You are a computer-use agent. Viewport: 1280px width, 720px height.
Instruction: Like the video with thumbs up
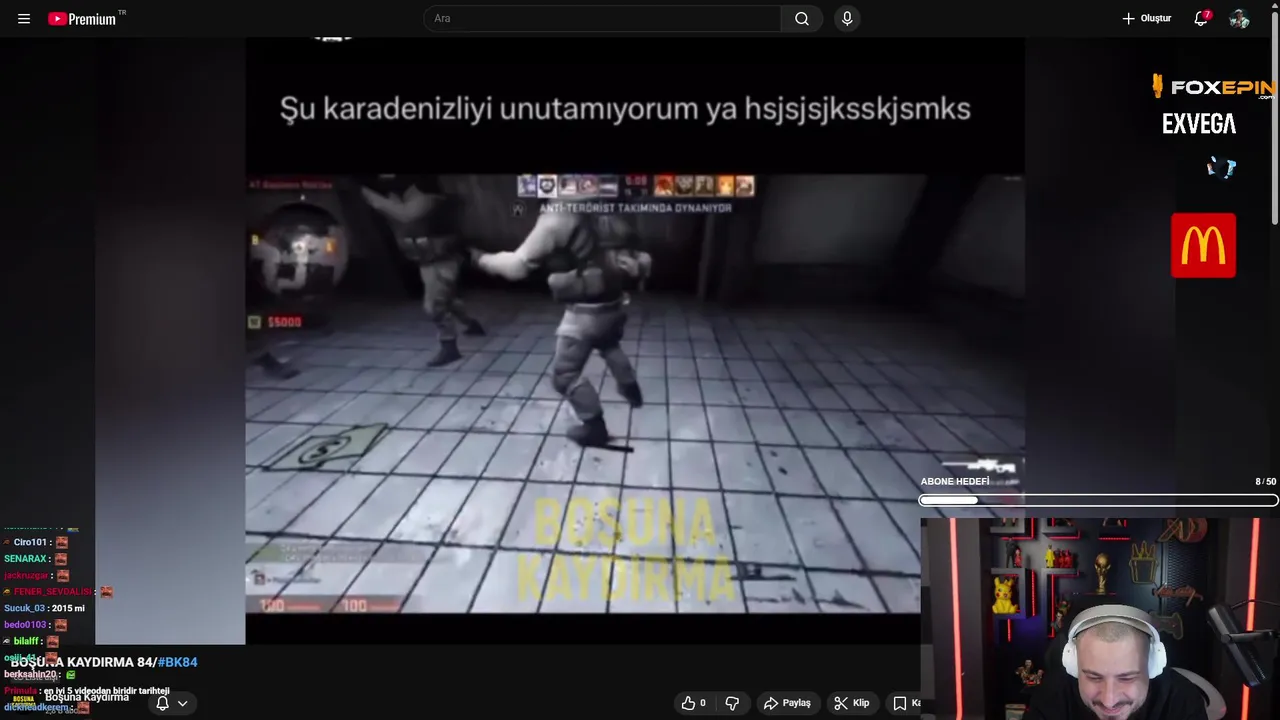(694, 703)
